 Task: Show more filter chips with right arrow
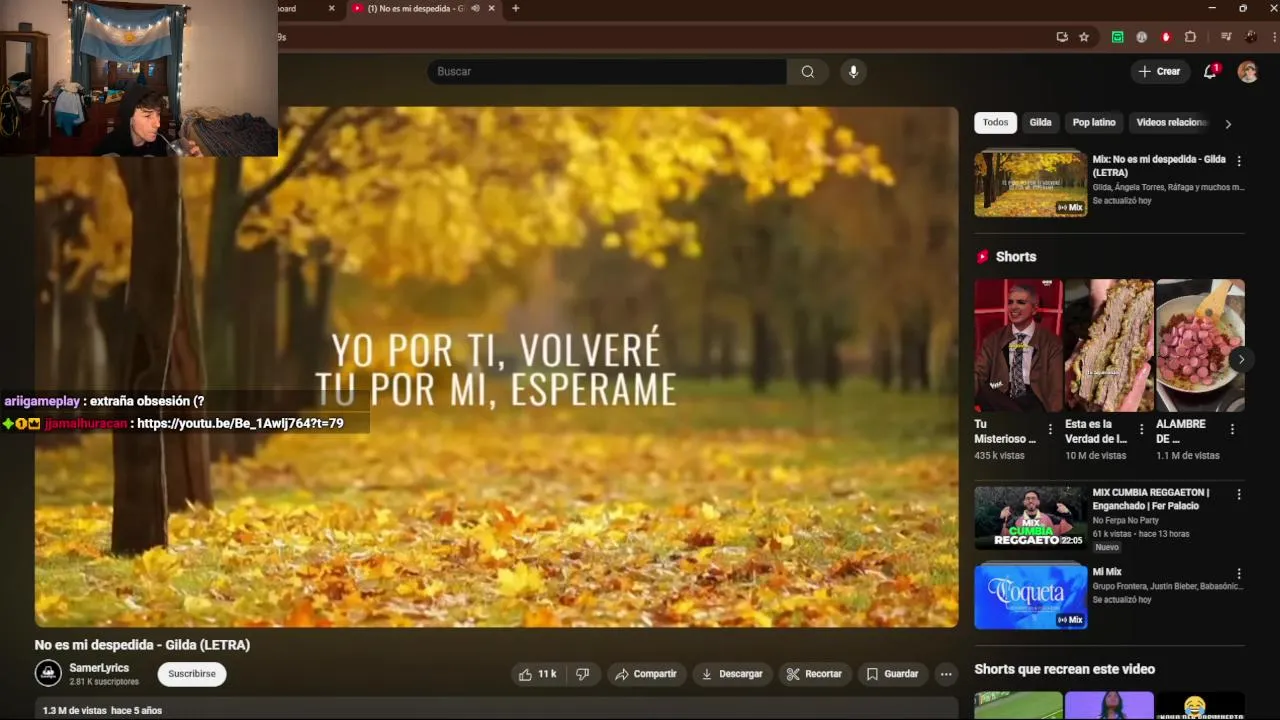[1228, 124]
